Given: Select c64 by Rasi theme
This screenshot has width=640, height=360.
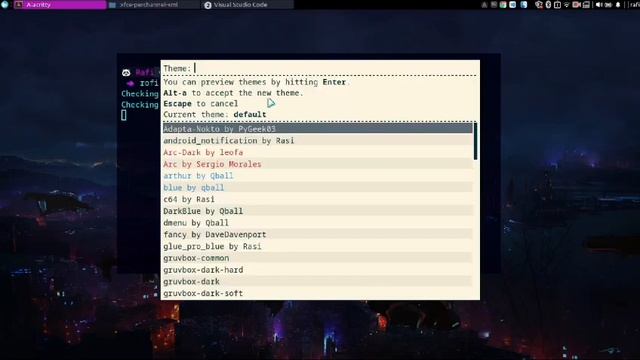Looking at the screenshot, I should pyautogui.click(x=318, y=199).
